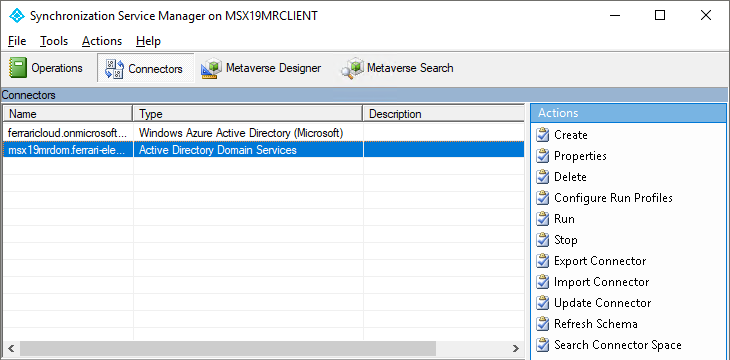Click Import Connector action
Screen dimensions: 730x360
602,282
